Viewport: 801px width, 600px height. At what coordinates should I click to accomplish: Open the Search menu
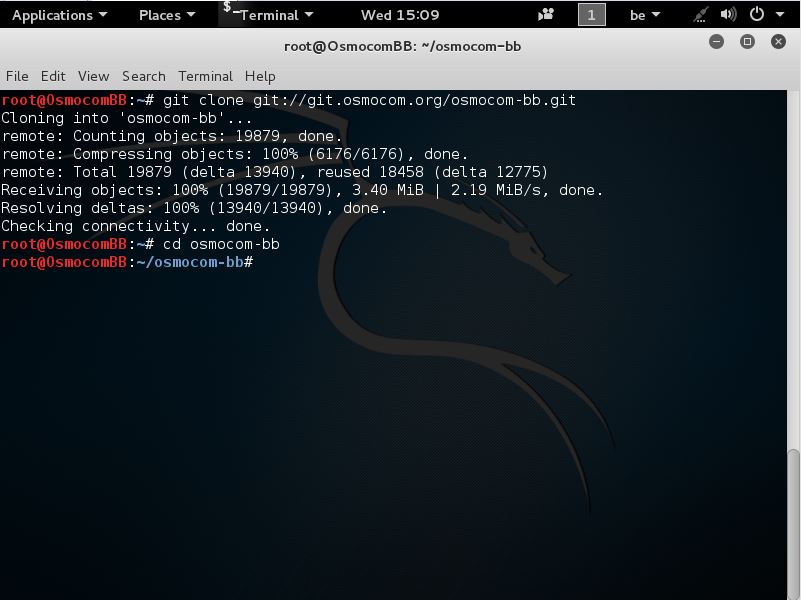[144, 76]
